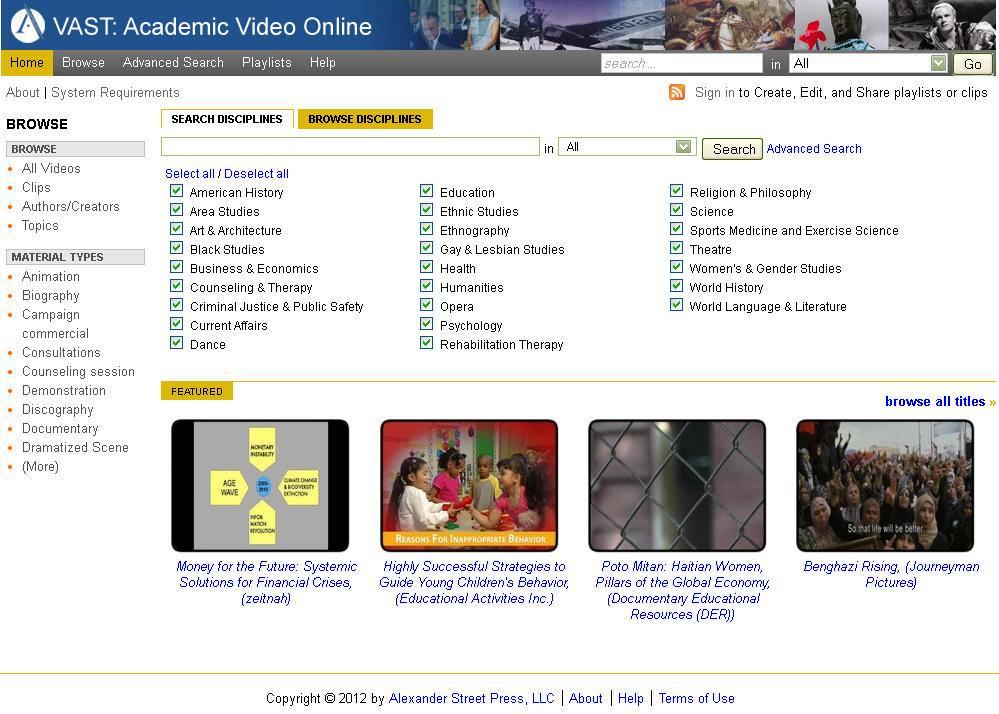Open the Playlists menu
Image resolution: width=999 pixels, height=714 pixels.
266,62
